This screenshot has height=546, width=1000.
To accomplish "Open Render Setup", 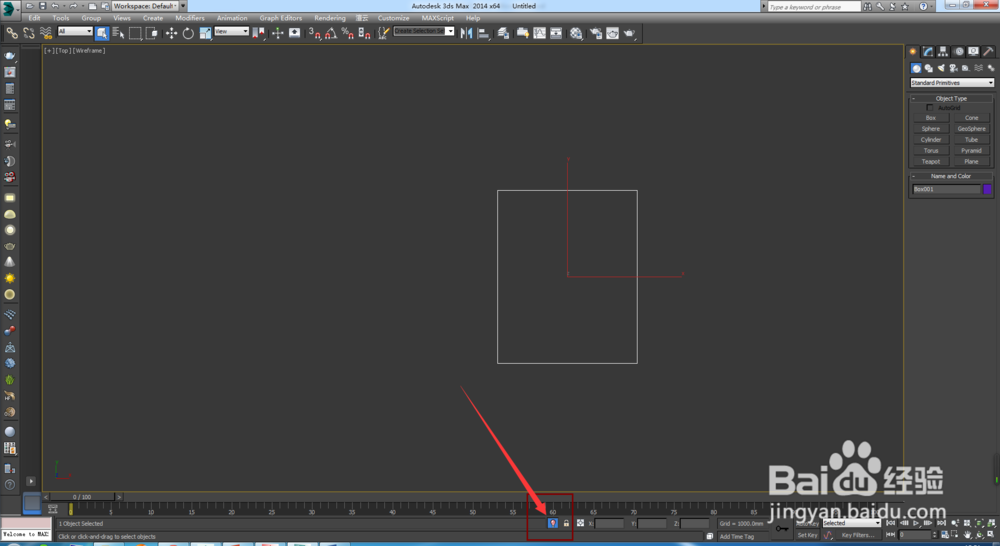I will pos(596,33).
